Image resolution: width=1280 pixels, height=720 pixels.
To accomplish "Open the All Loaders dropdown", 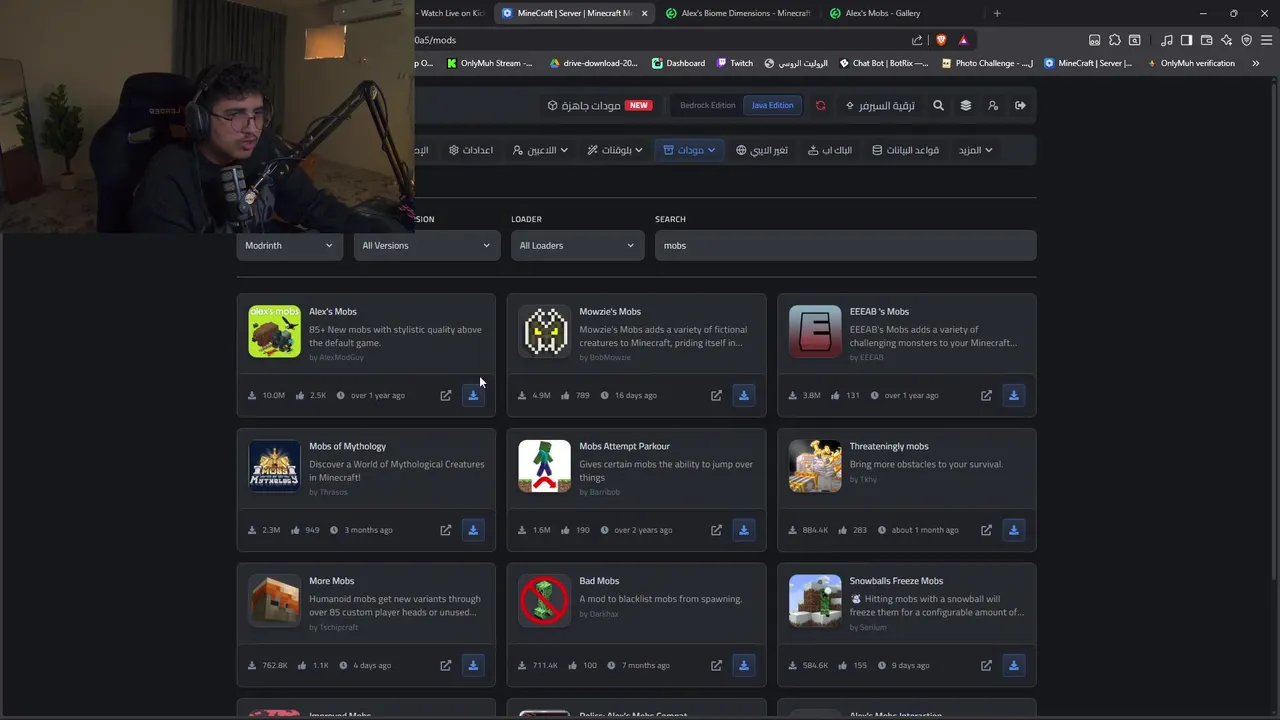I will point(577,245).
